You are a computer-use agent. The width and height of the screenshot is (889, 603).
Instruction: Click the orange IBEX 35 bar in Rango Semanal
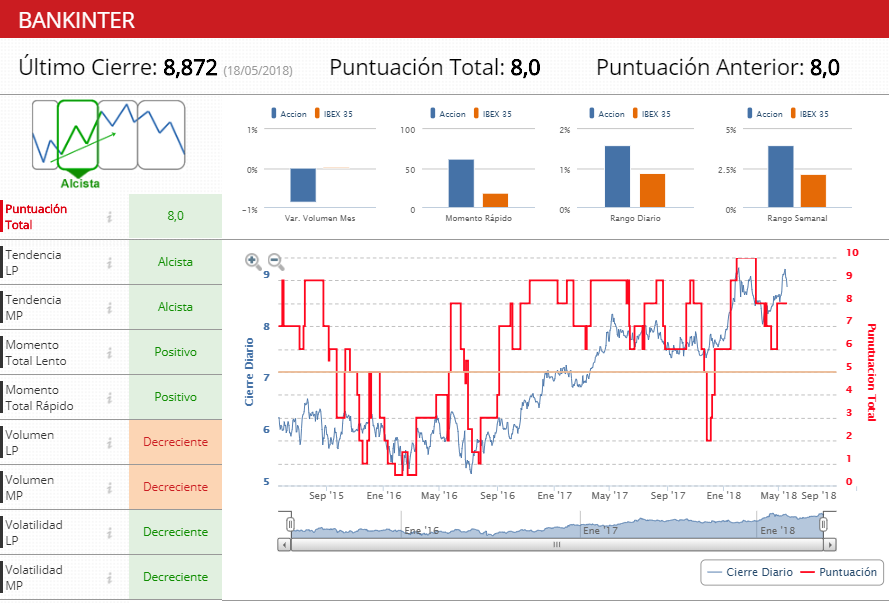point(814,191)
